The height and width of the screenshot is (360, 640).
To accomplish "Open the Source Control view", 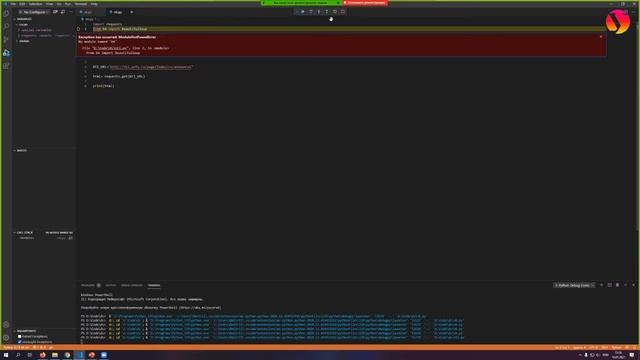I will click(x=6, y=40).
